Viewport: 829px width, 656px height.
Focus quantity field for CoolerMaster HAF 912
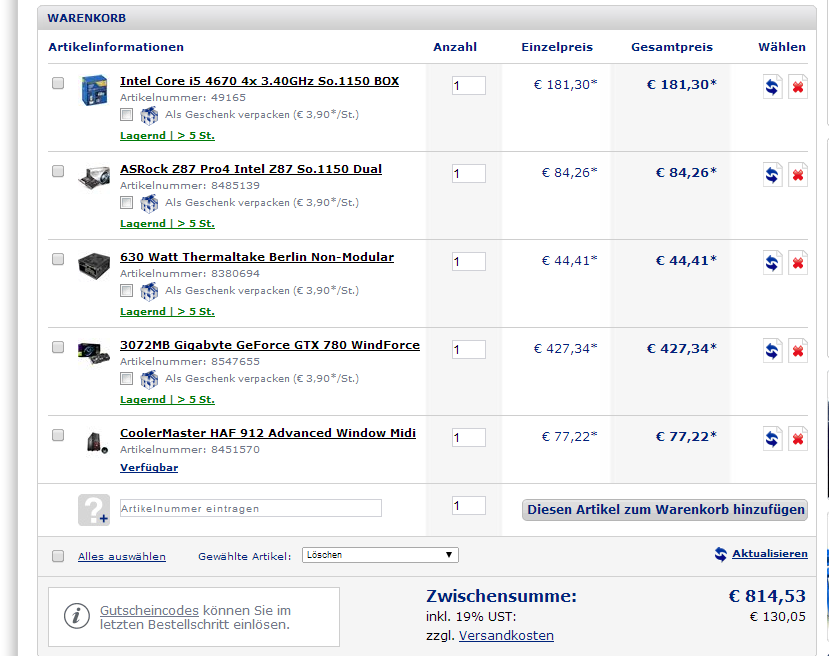tap(468, 438)
